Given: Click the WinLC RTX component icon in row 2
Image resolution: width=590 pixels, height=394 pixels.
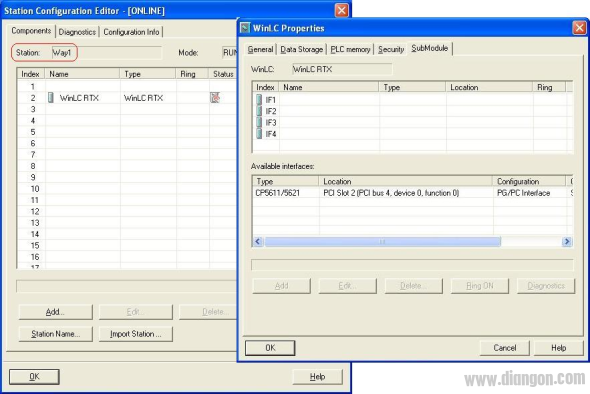Looking at the screenshot, I should 51,98.
